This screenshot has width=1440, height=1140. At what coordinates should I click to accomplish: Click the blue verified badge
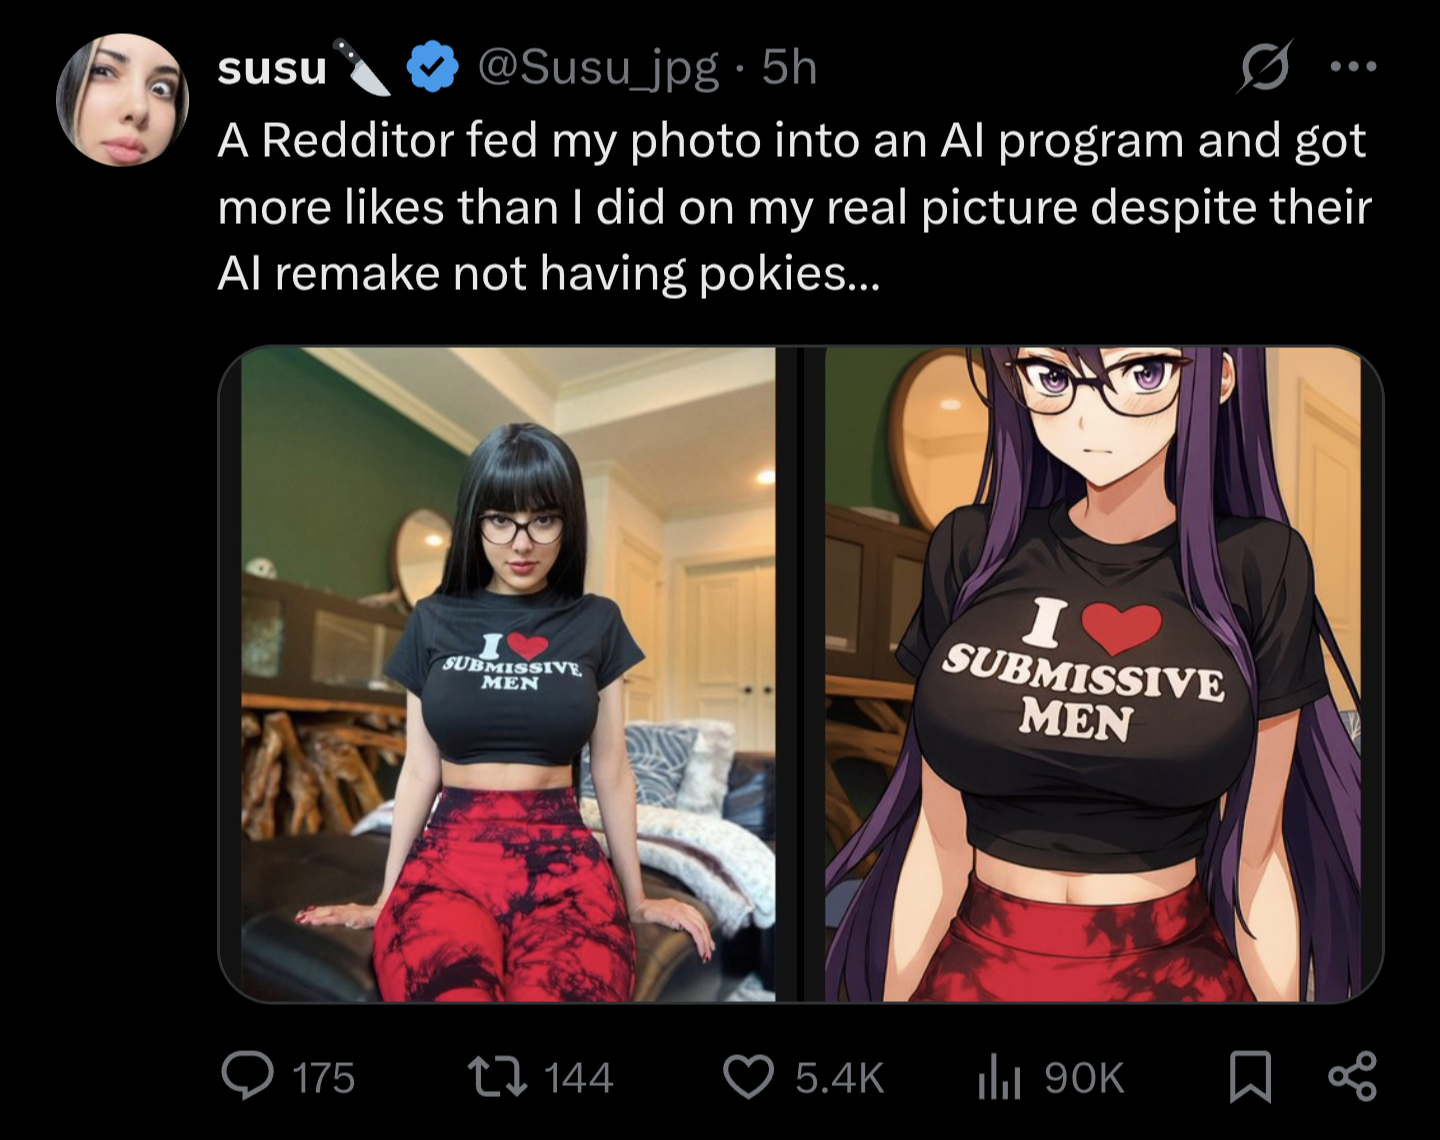(x=432, y=68)
